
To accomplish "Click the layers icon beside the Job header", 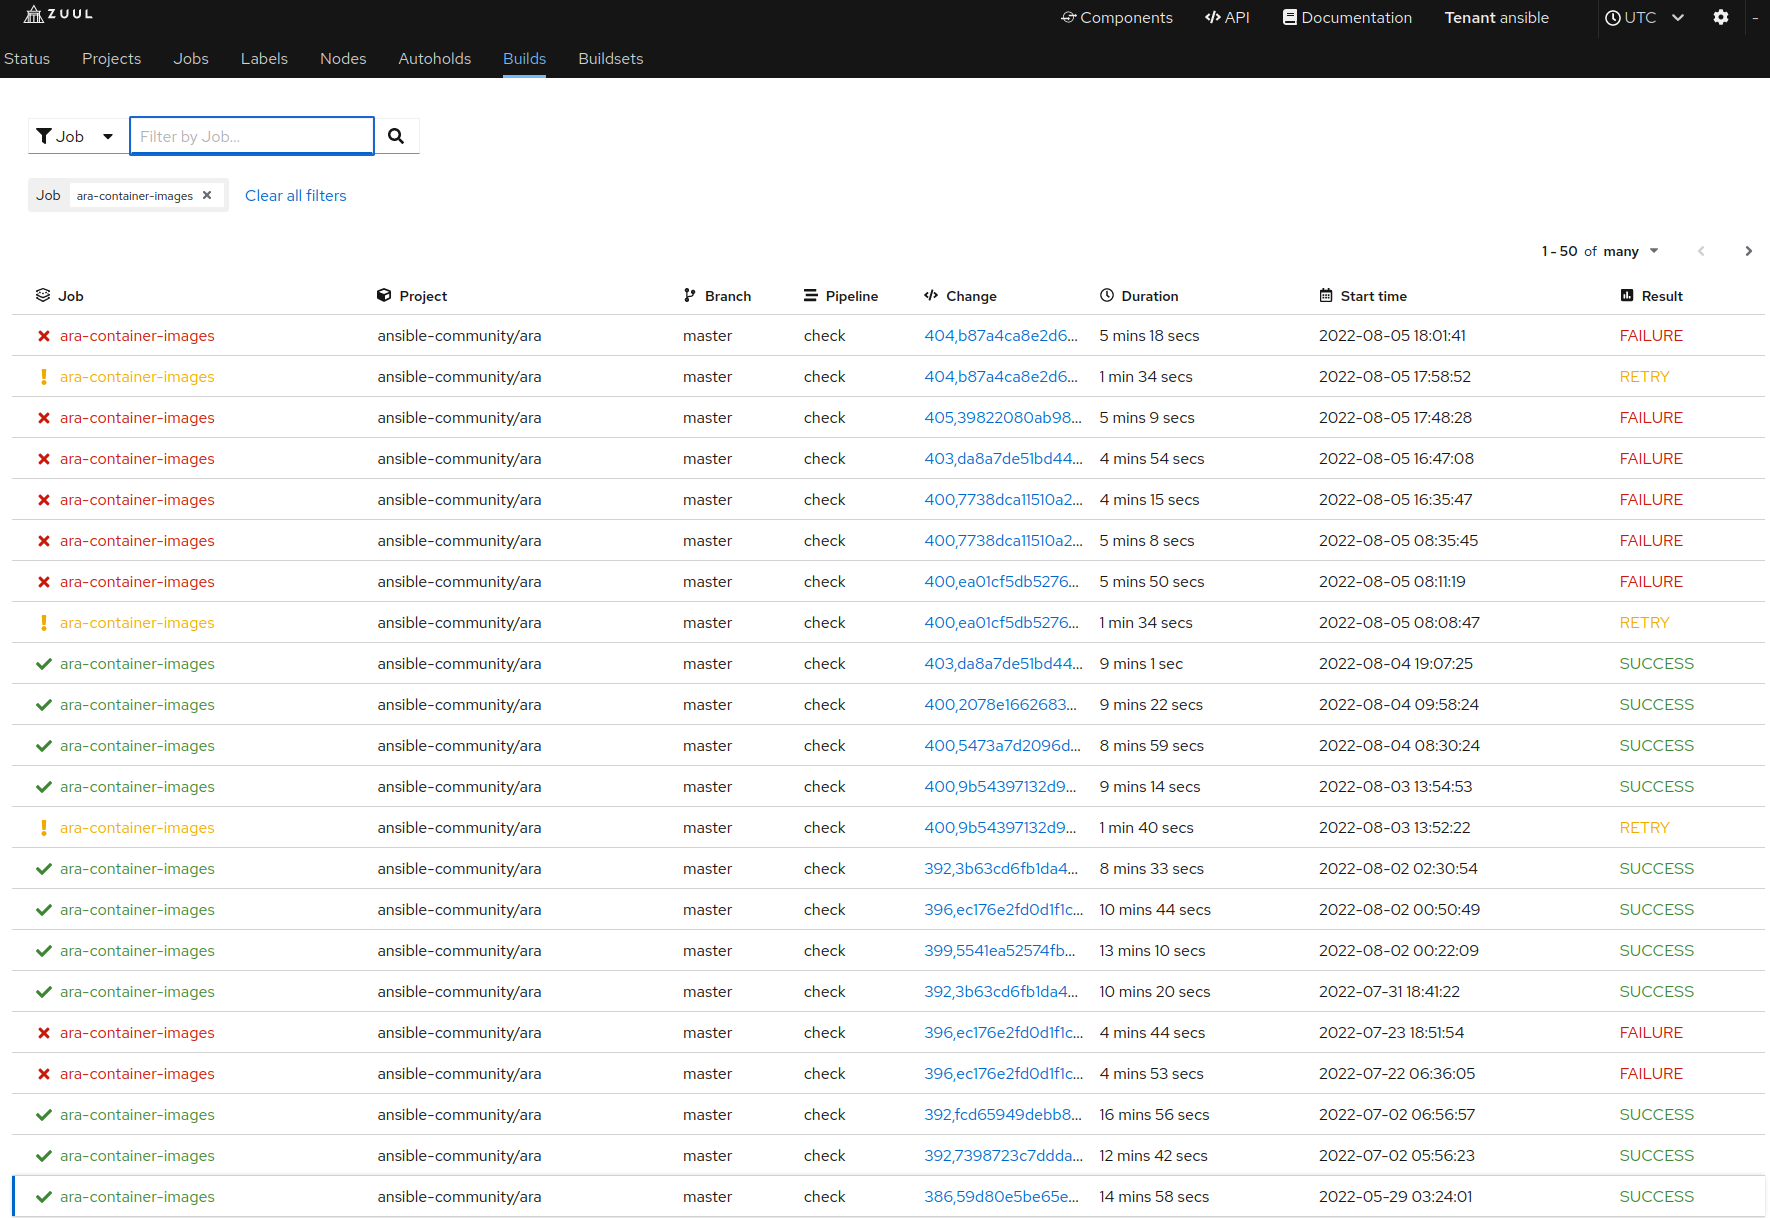I will coord(43,295).
